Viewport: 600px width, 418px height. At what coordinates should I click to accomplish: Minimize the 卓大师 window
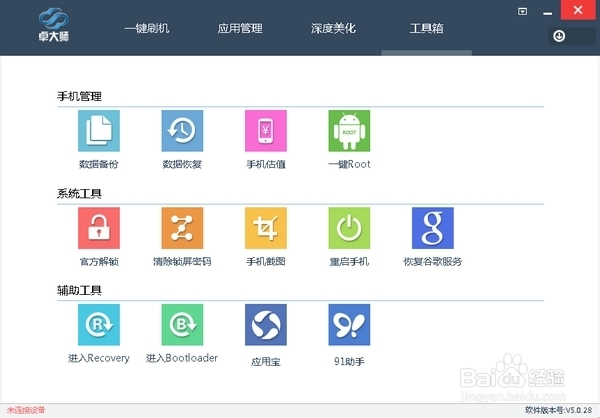point(548,13)
